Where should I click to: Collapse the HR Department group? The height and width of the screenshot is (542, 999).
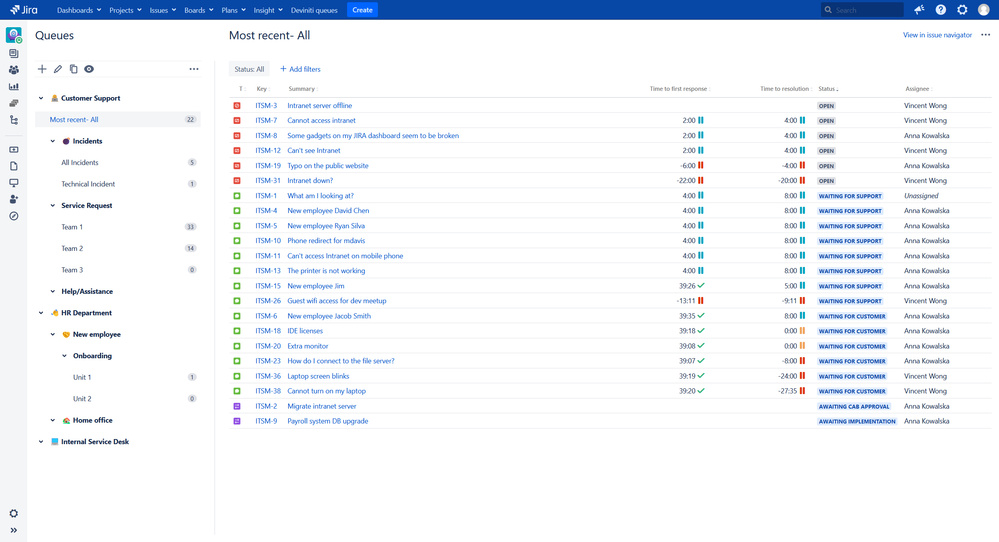(41, 313)
